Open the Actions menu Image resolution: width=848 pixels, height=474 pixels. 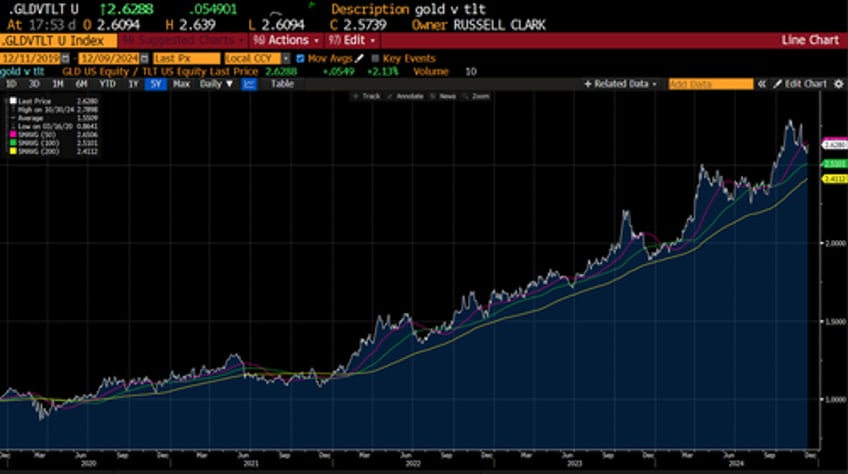coord(287,41)
